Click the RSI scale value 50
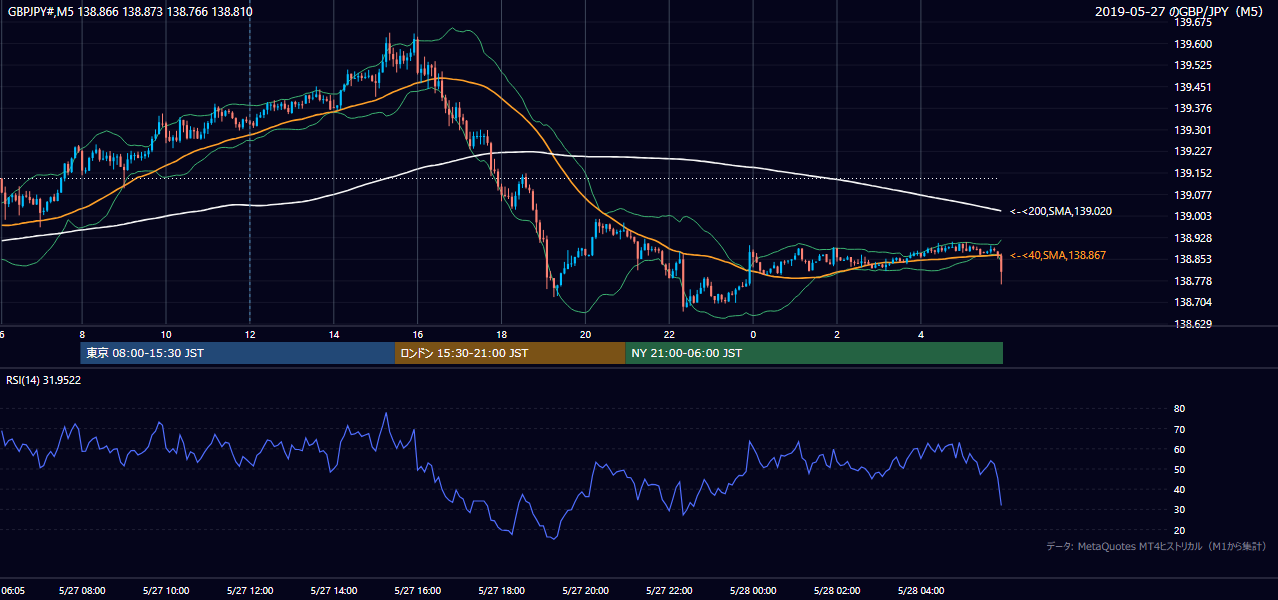 click(x=1179, y=469)
